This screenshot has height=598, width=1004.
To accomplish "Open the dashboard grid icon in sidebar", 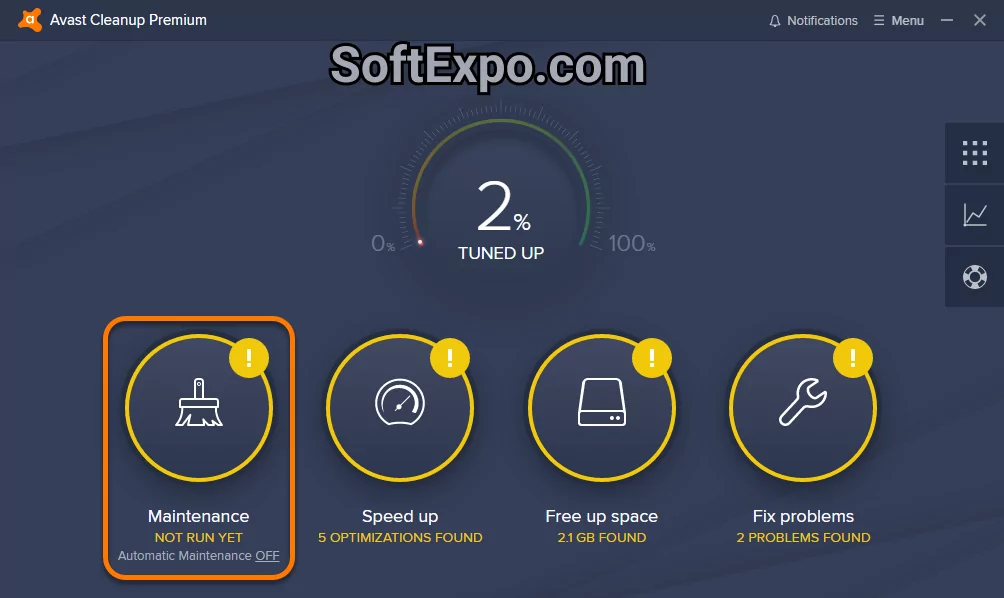I will pos(972,153).
